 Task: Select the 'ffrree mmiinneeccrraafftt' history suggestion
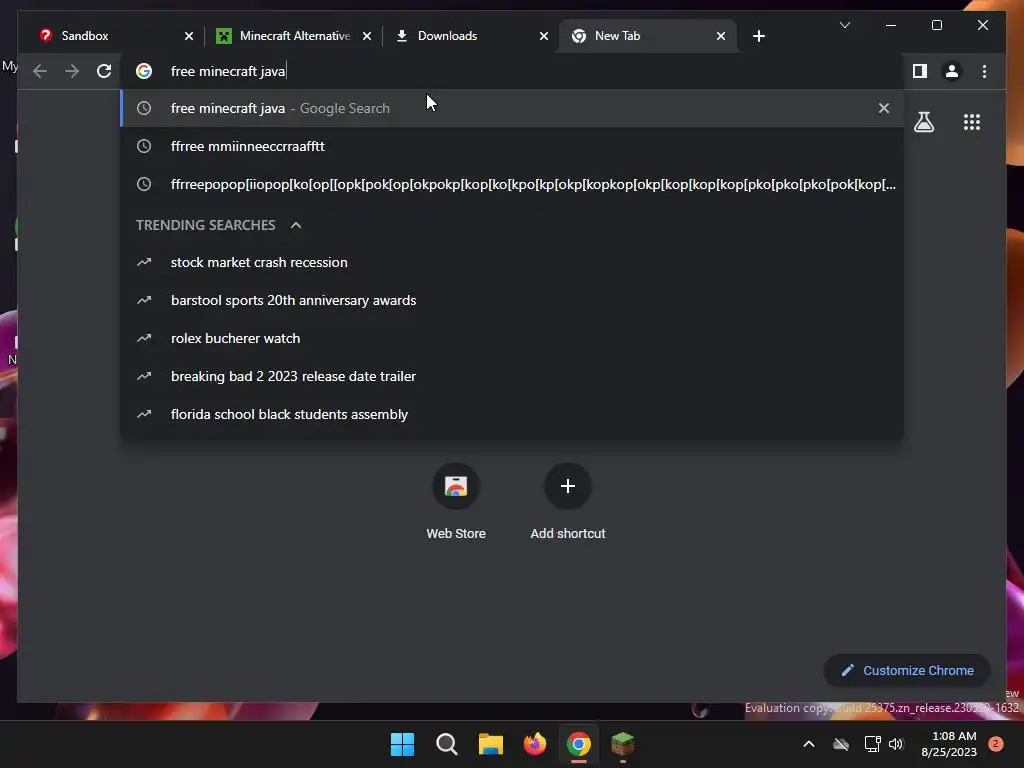[512, 146]
